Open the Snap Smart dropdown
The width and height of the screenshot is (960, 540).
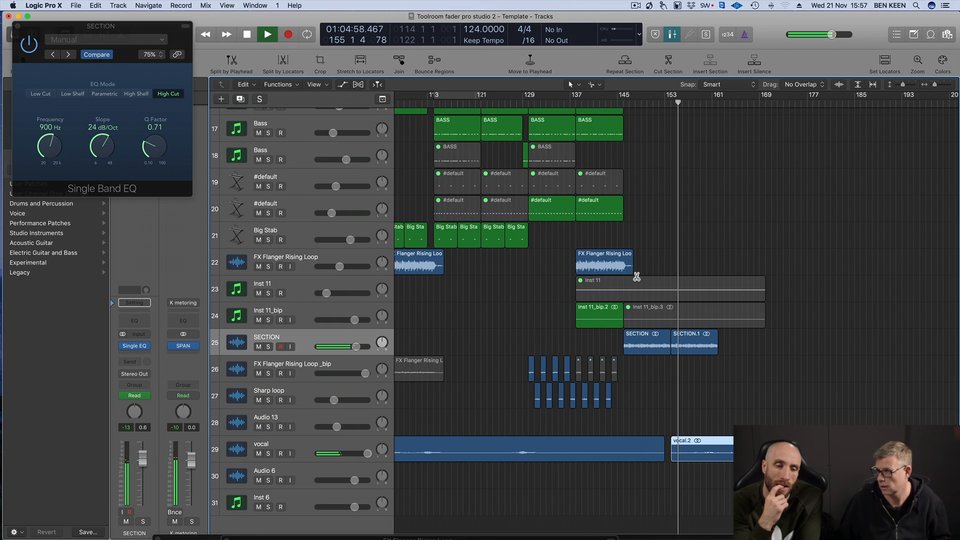[729, 84]
